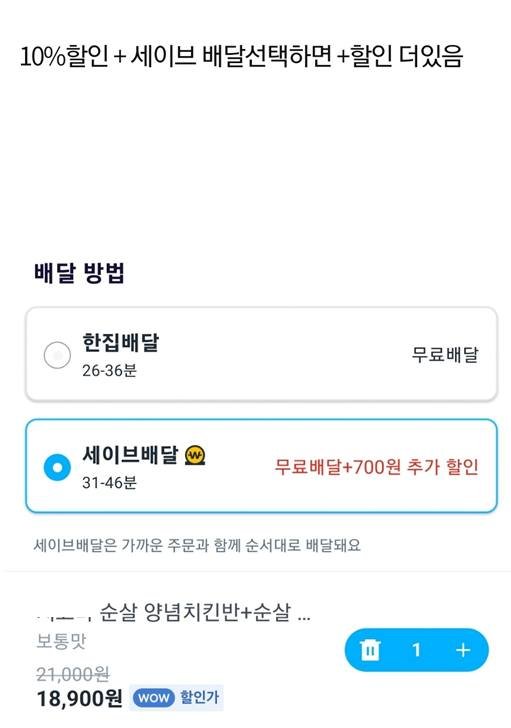Viewport: 511px width, 728px height.
Task: Expand the truncated menu name ellipsis
Action: tap(304, 618)
